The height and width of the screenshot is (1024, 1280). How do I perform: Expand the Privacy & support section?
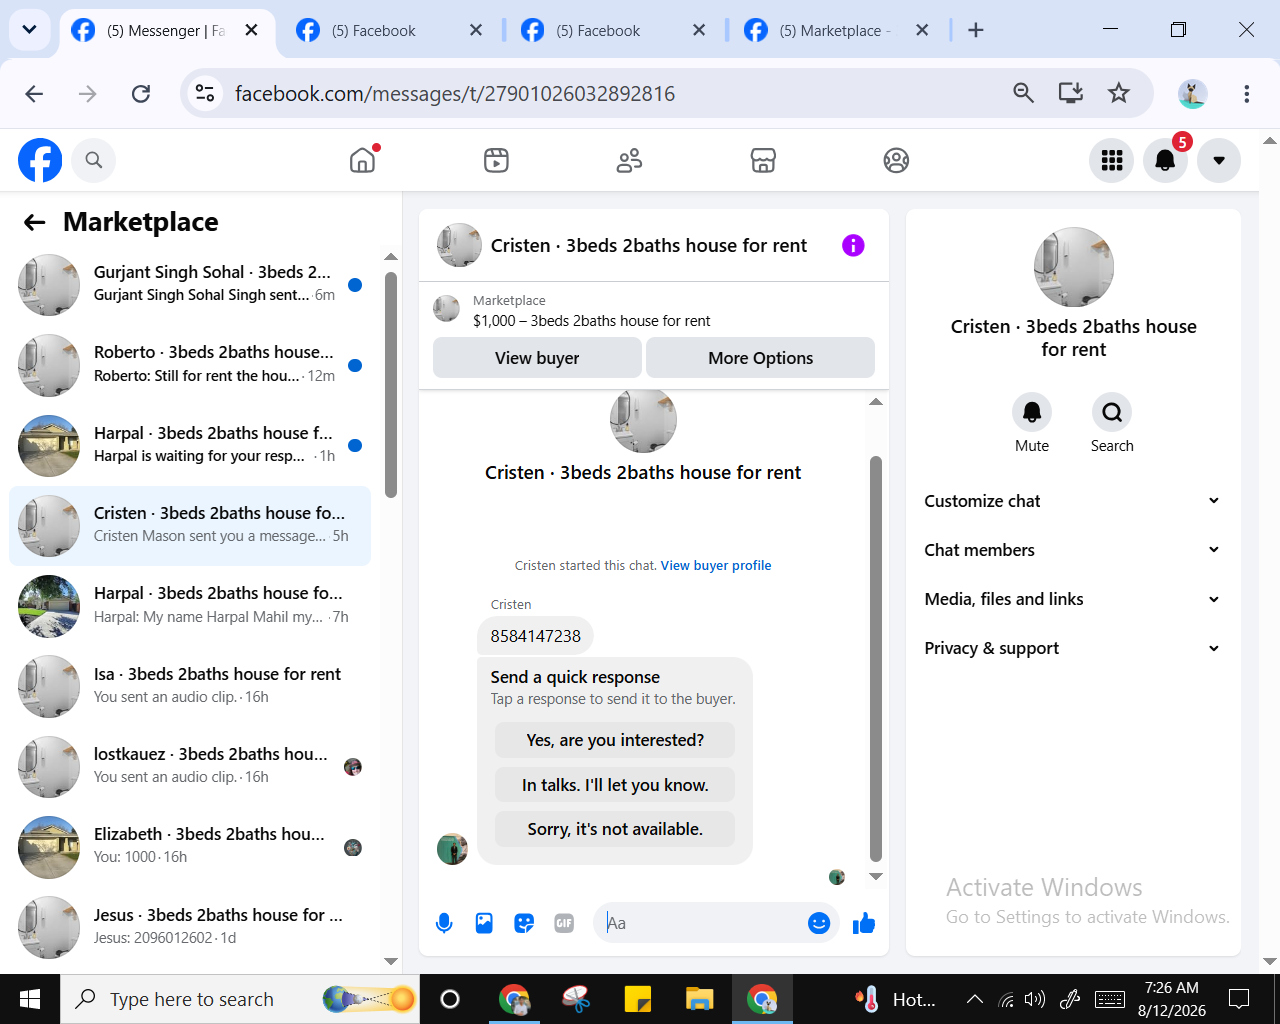(x=1073, y=648)
